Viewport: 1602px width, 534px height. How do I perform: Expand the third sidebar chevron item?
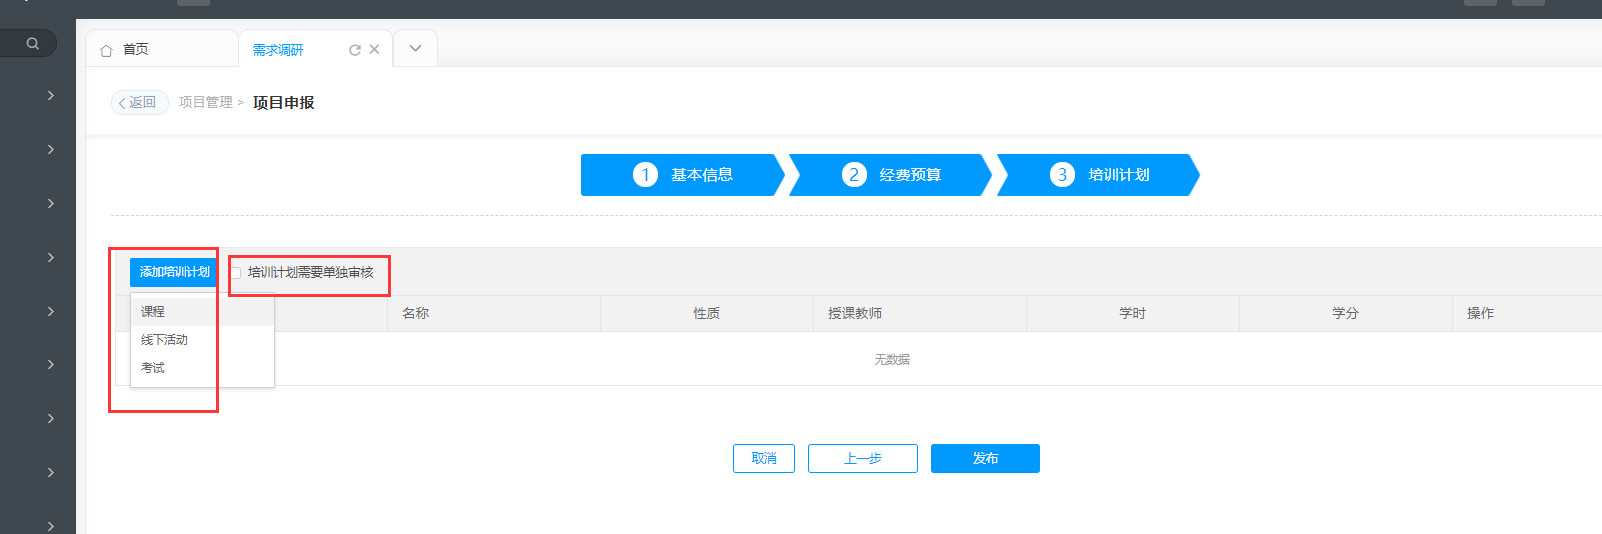(51, 203)
